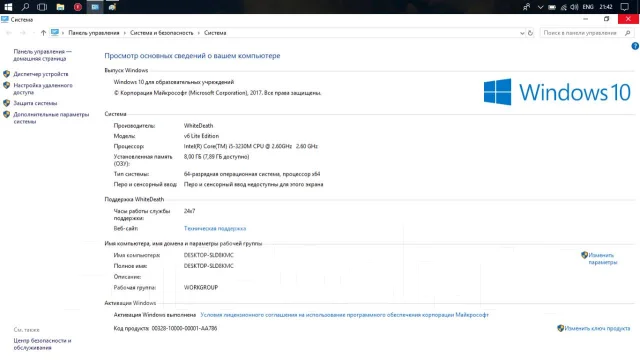This screenshot has width=640, height=360.
Task: Open recent locations dropdown arrow
Action: tap(33, 33)
